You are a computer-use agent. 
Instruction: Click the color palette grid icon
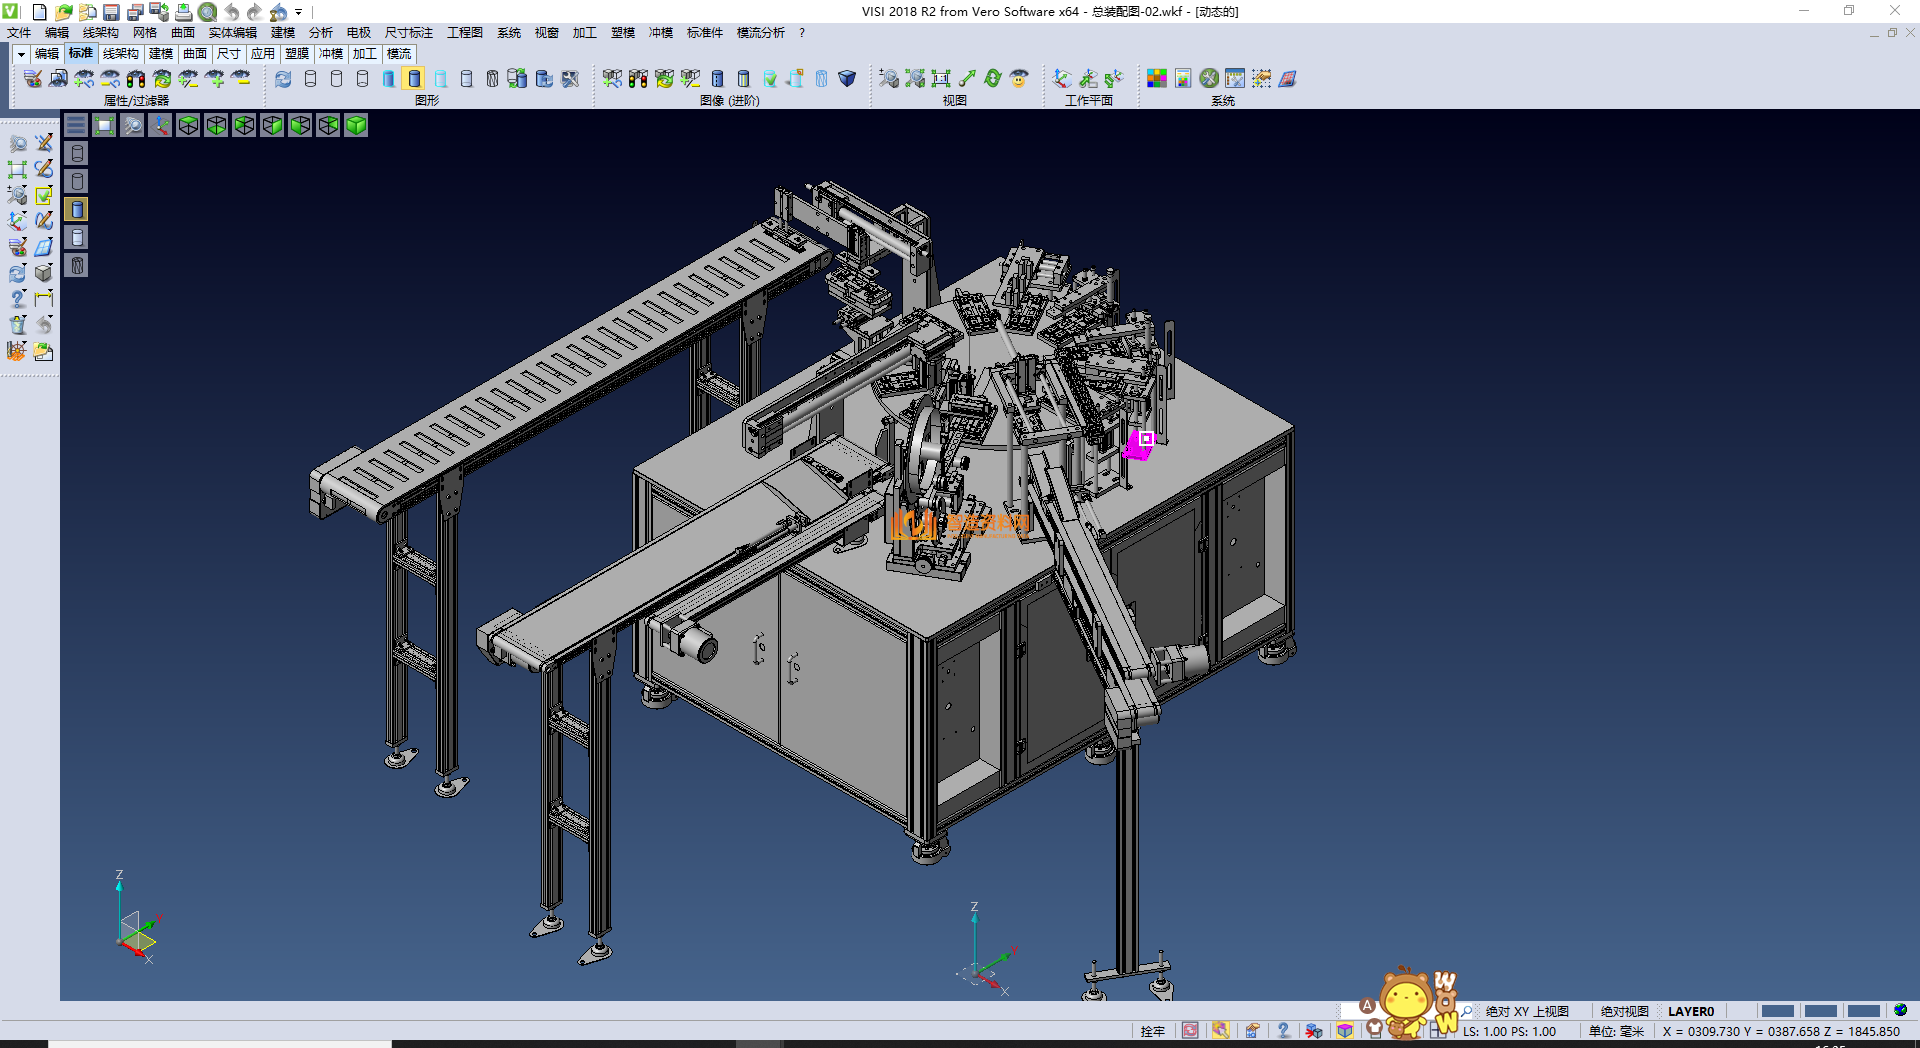[x=1156, y=79]
